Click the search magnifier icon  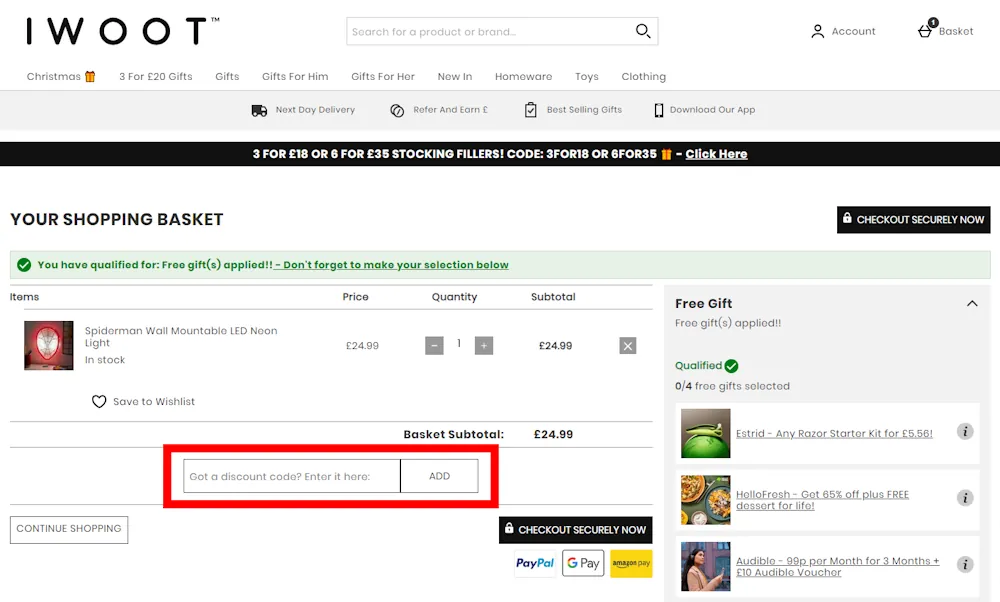[x=643, y=31]
